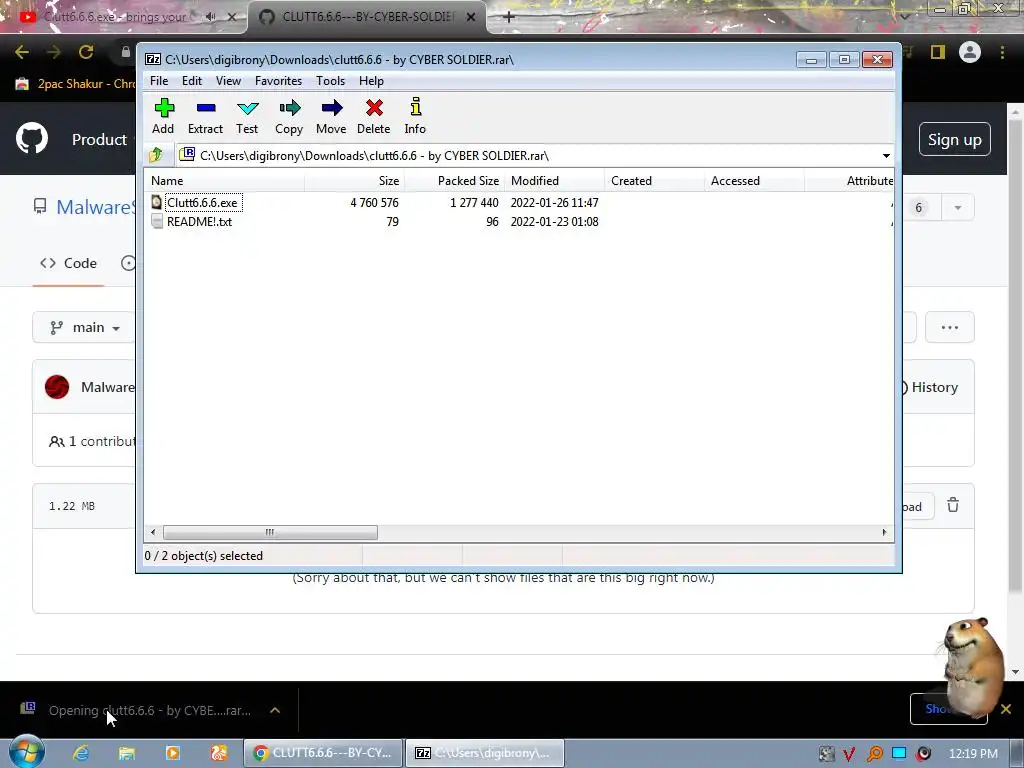Click the red Delete icon
The image size is (1024, 768).
point(374,116)
